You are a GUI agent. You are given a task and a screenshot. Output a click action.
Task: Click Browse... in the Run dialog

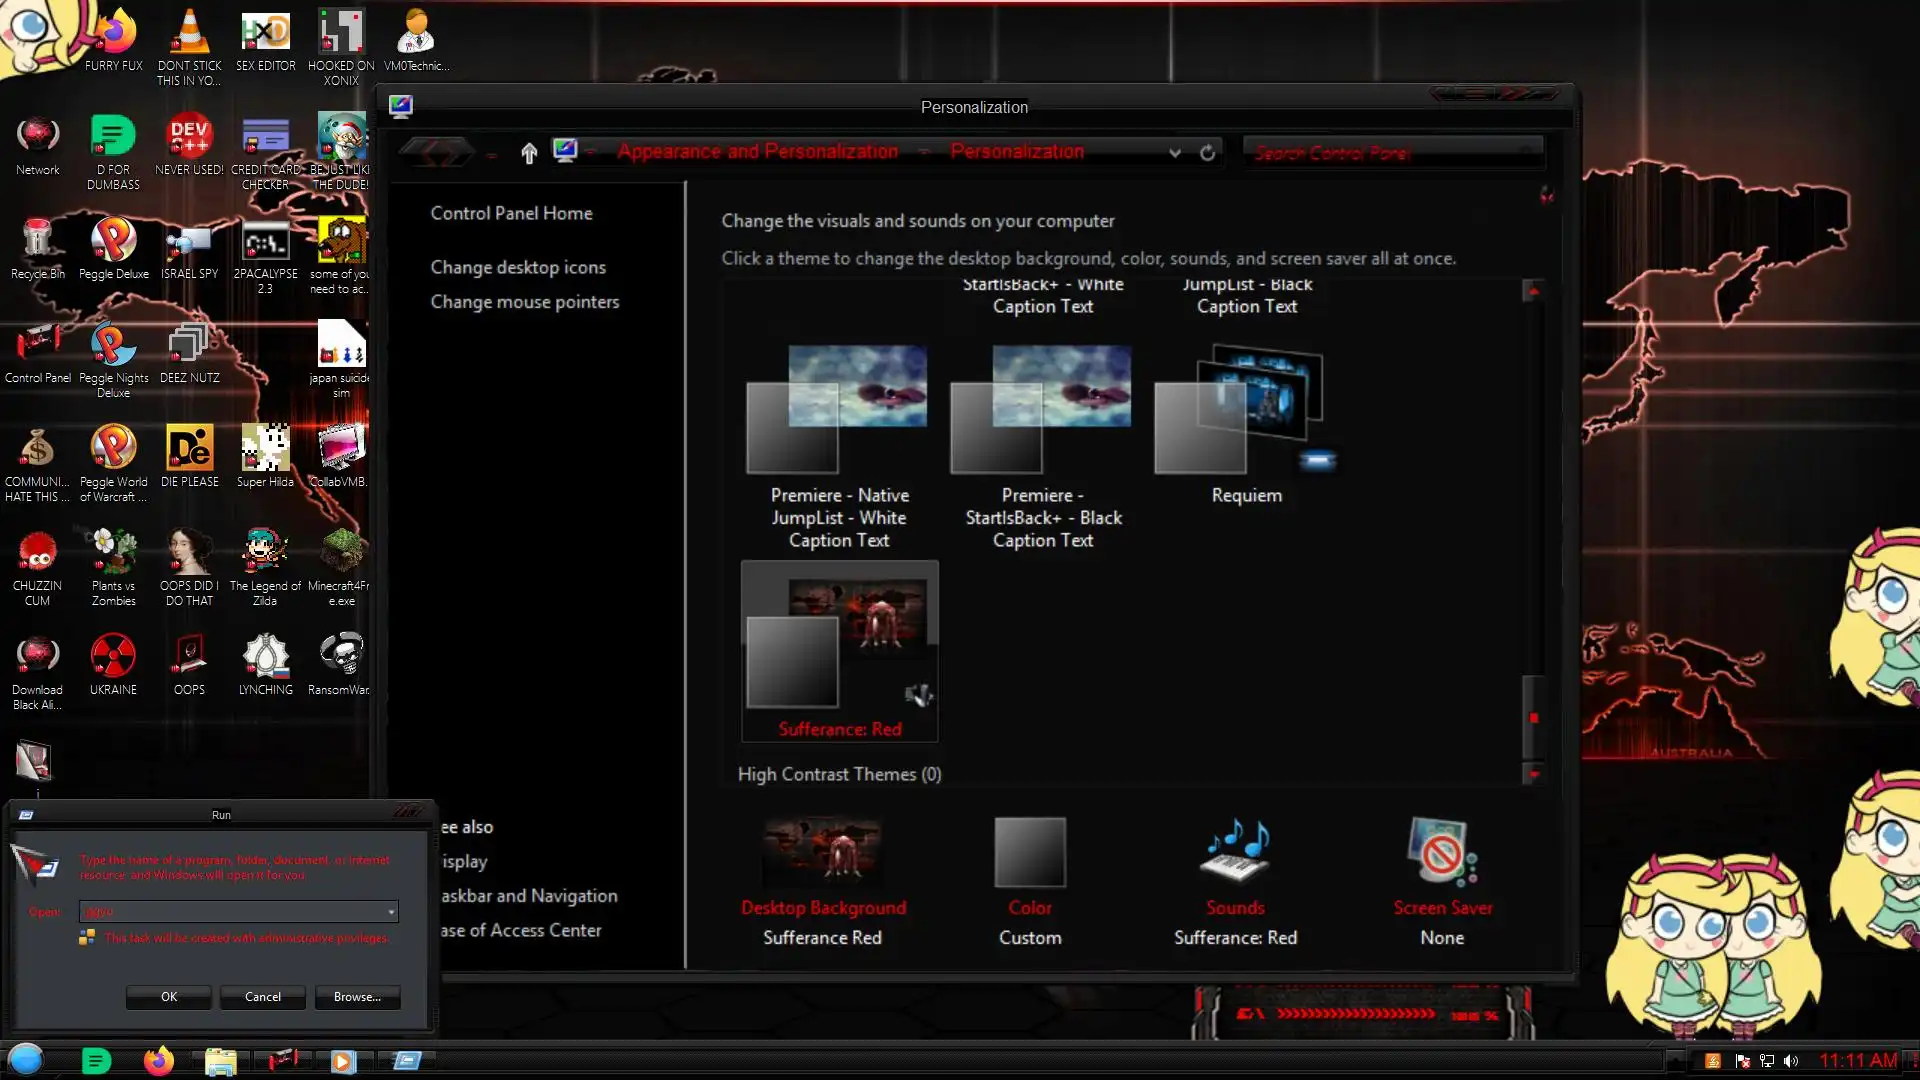tap(357, 997)
